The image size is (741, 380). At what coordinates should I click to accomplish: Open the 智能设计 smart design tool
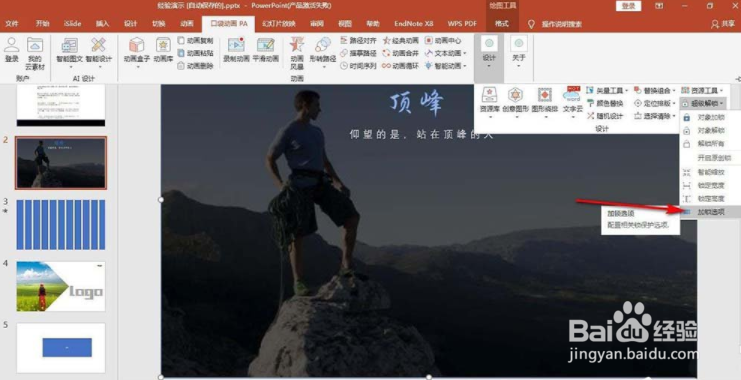(x=99, y=53)
